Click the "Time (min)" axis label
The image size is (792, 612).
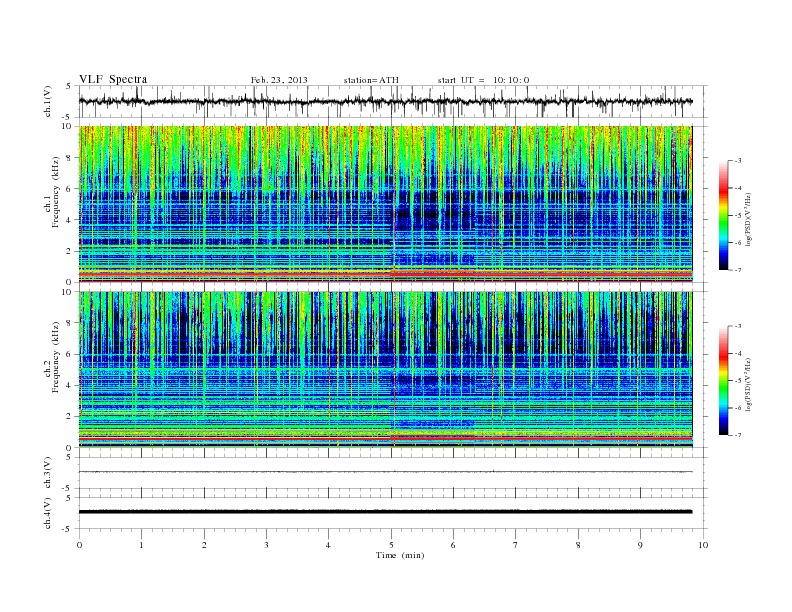coord(400,555)
